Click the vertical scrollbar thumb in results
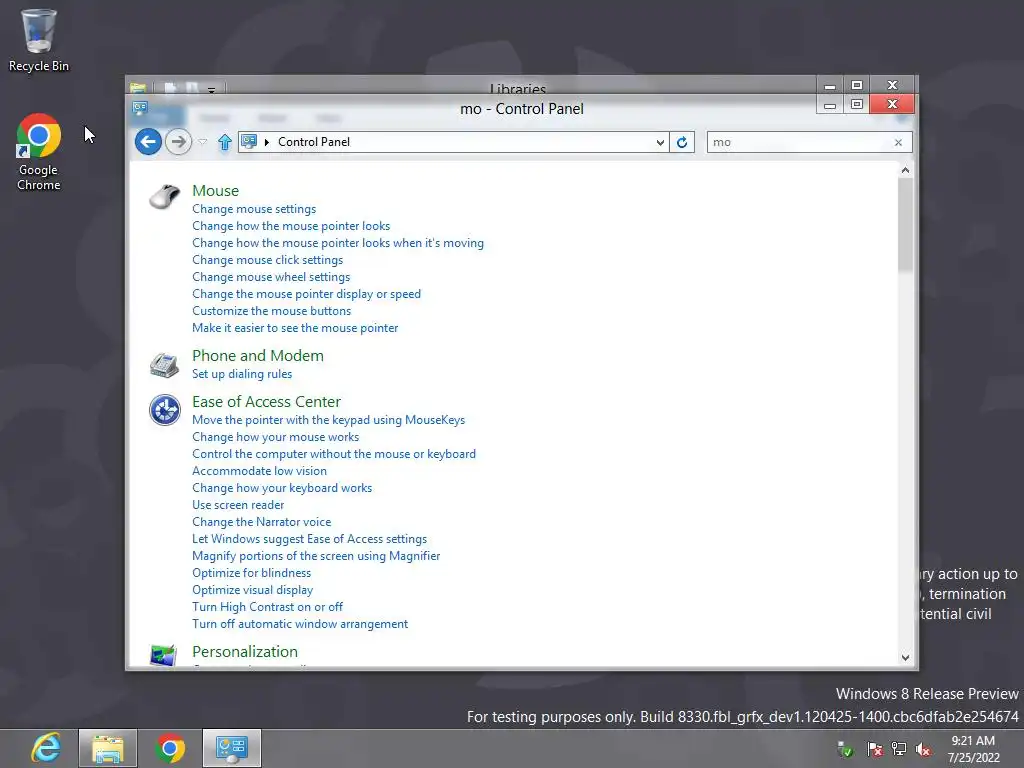Image resolution: width=1024 pixels, height=768 pixels. click(x=905, y=225)
